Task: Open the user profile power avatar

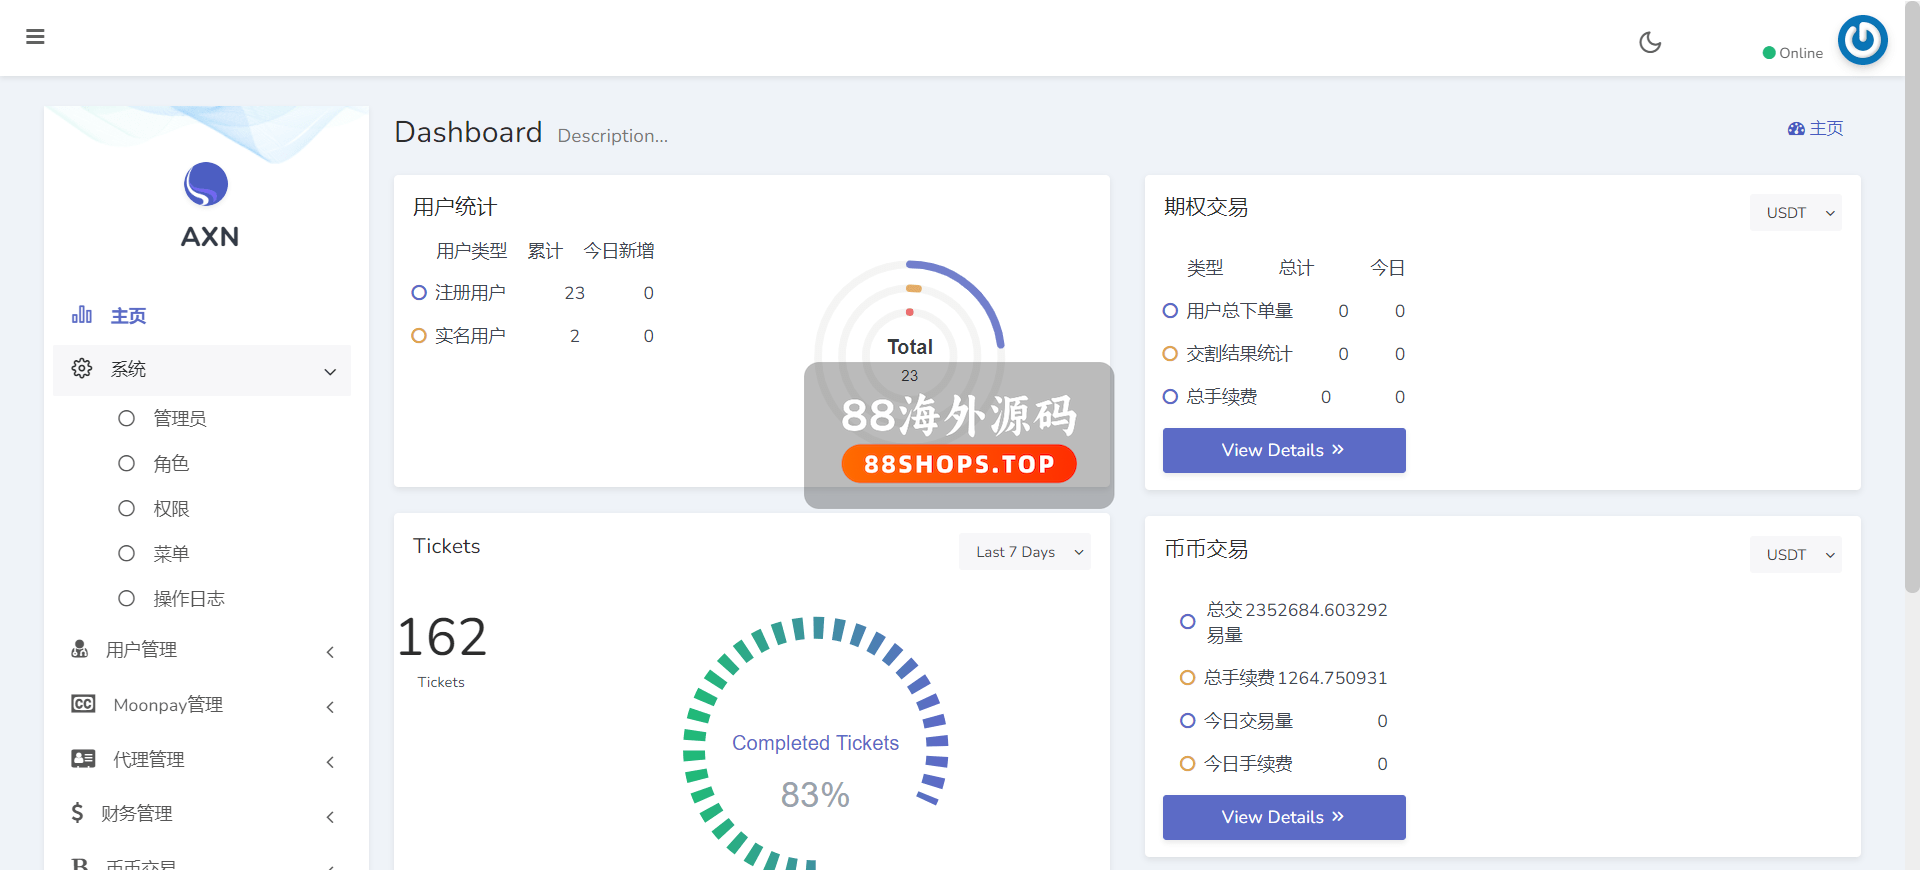Action: pyautogui.click(x=1862, y=40)
